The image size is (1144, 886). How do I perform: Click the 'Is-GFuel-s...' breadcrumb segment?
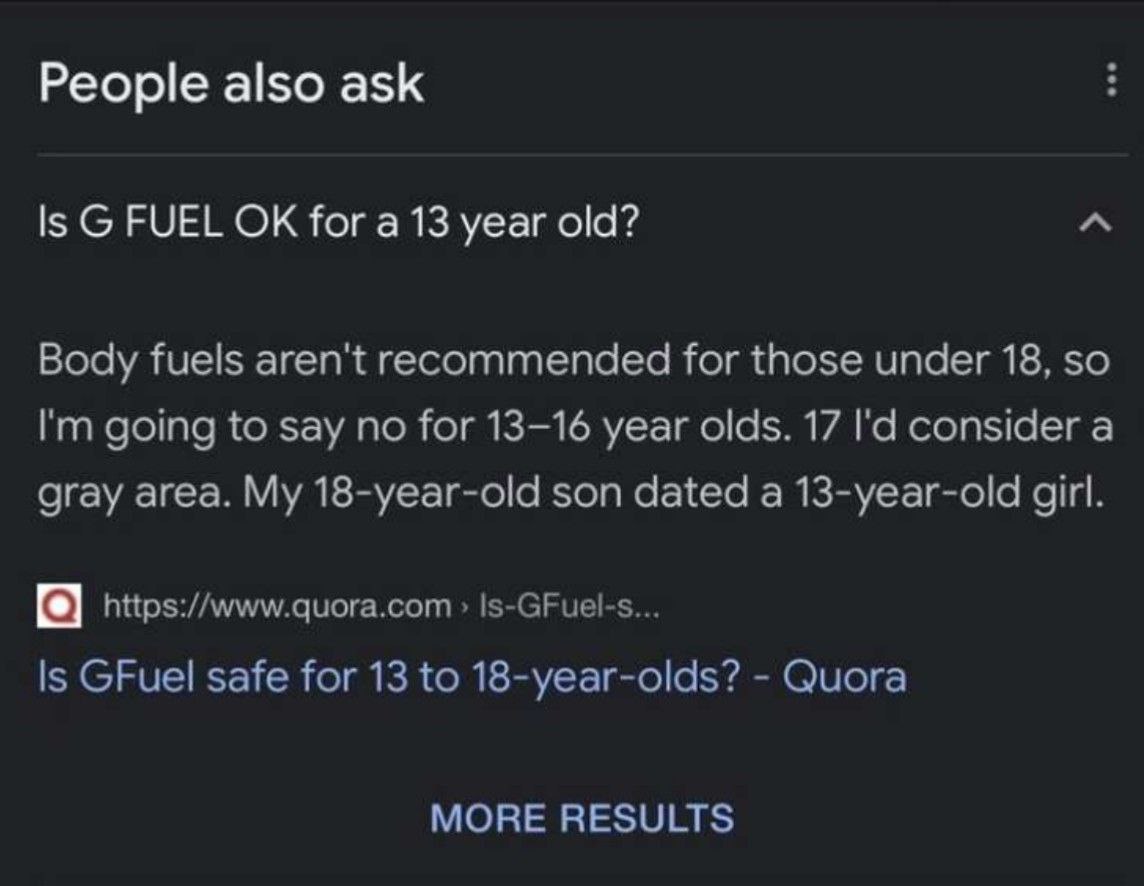click(572, 606)
